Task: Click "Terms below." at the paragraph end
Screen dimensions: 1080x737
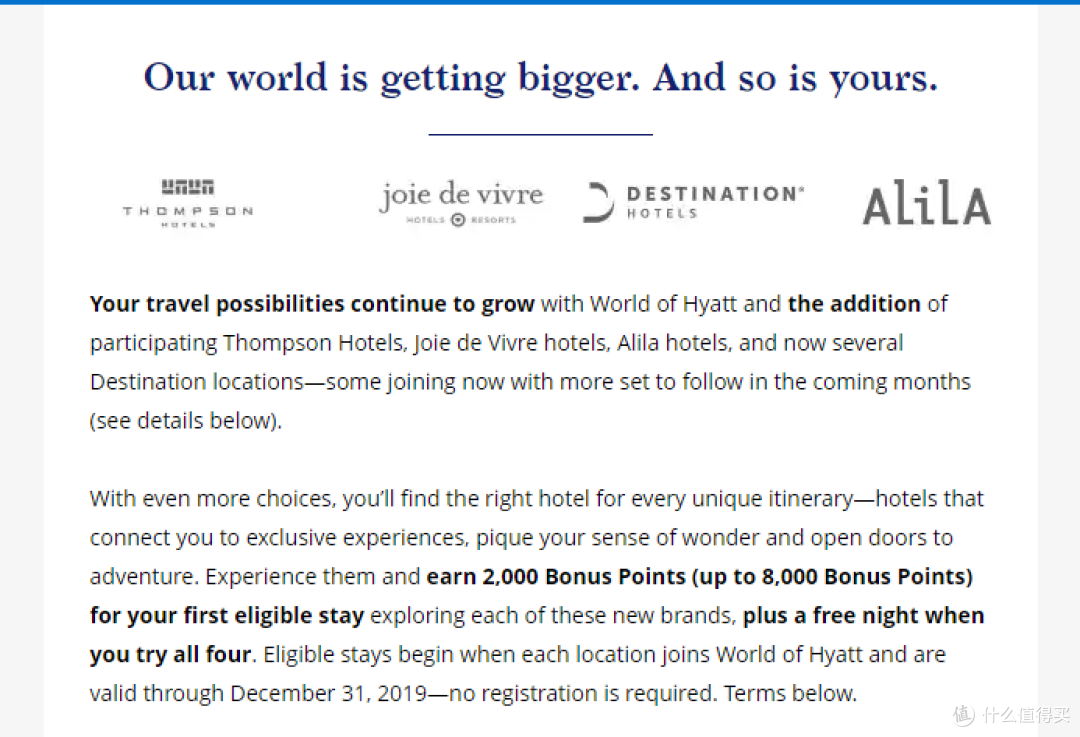Action: point(790,693)
